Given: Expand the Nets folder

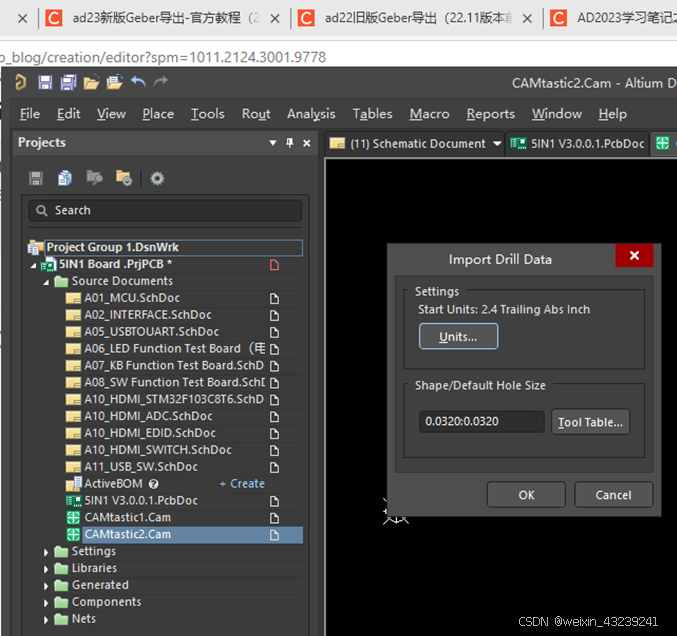Looking at the screenshot, I should click(x=46, y=620).
